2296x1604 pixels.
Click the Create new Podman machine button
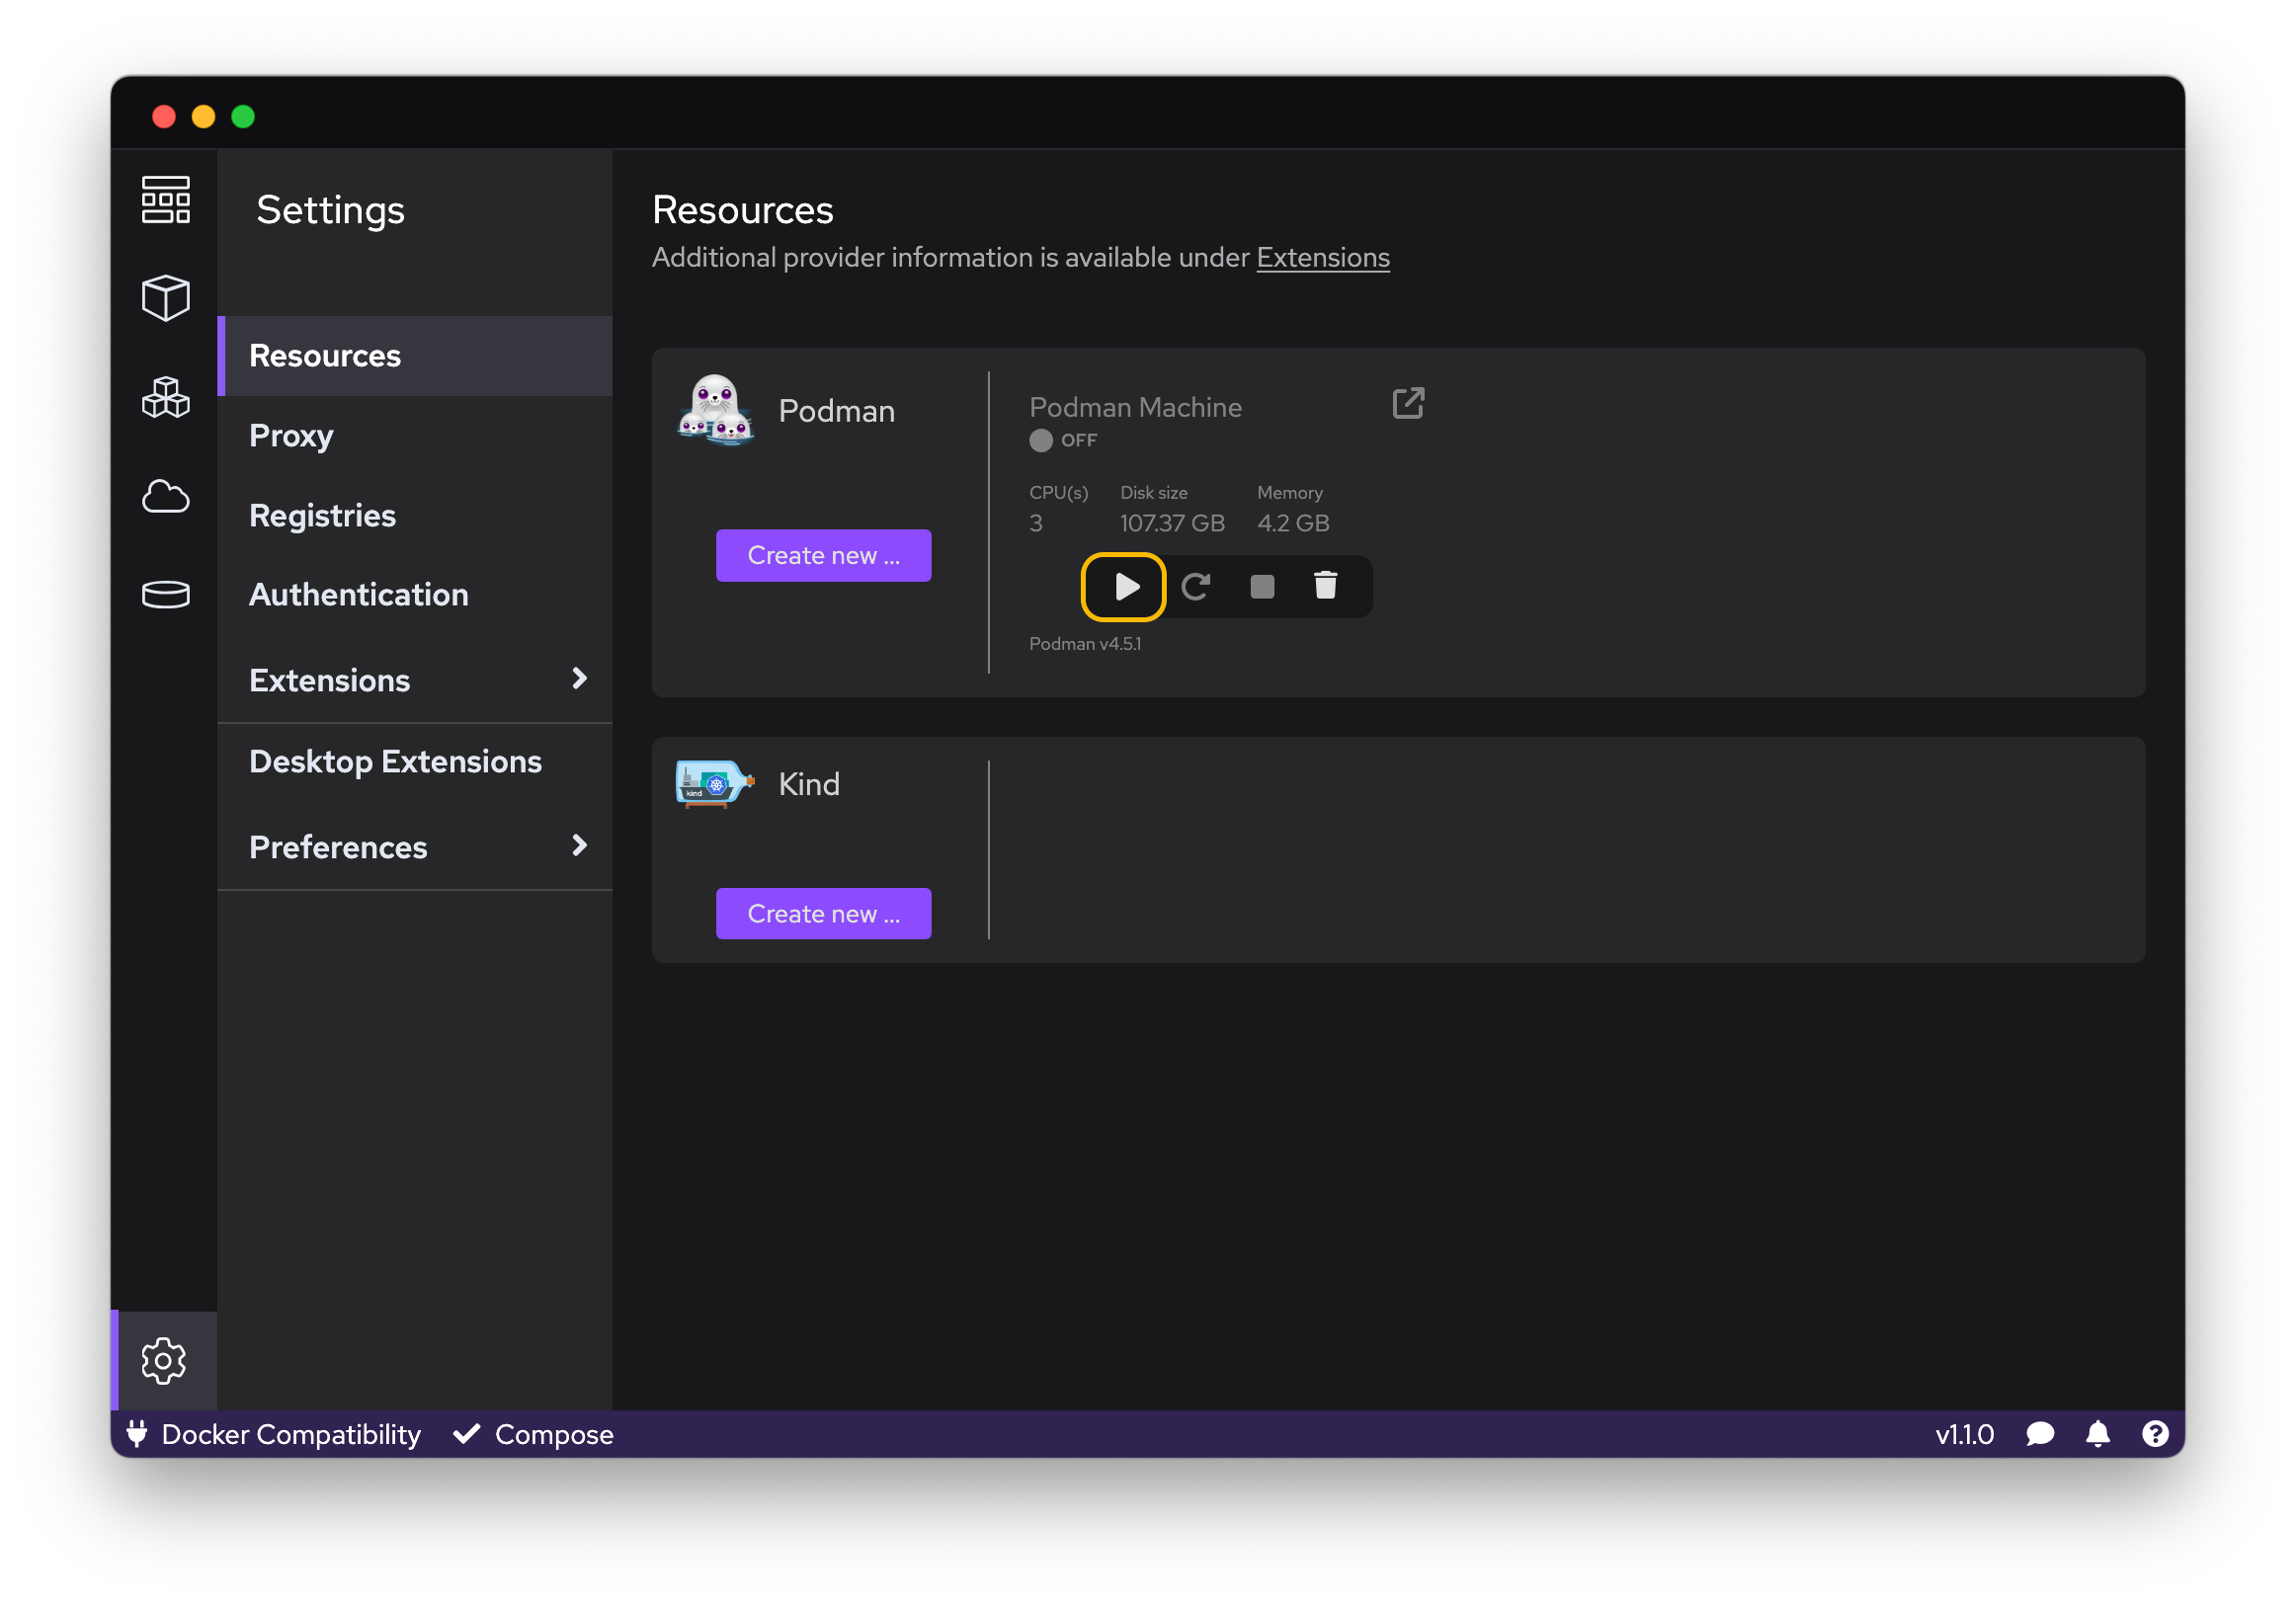pos(824,554)
